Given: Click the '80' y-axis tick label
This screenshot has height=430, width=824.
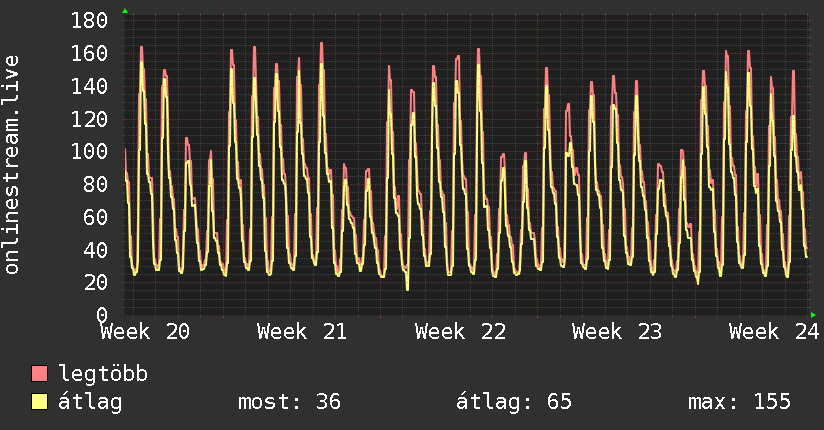Looking at the screenshot, I should click(96, 184).
